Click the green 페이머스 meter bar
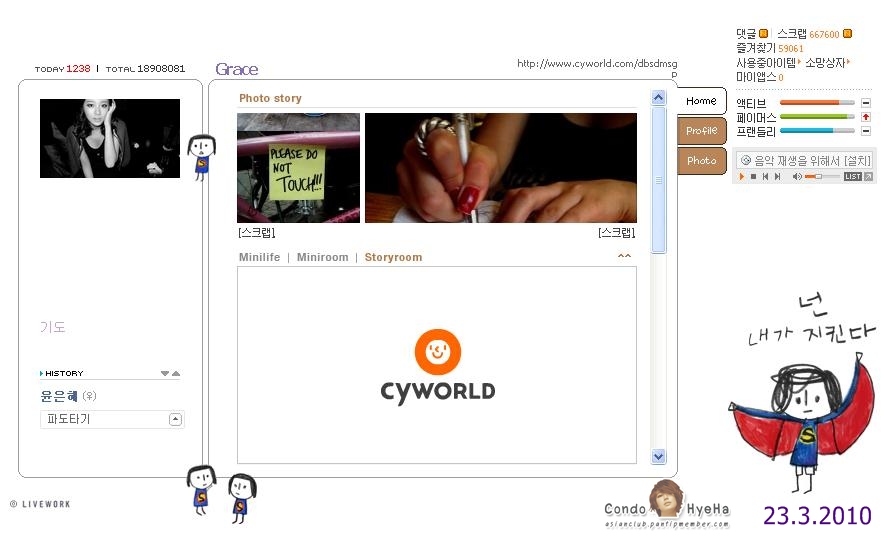This screenshot has width=893, height=536. point(817,117)
